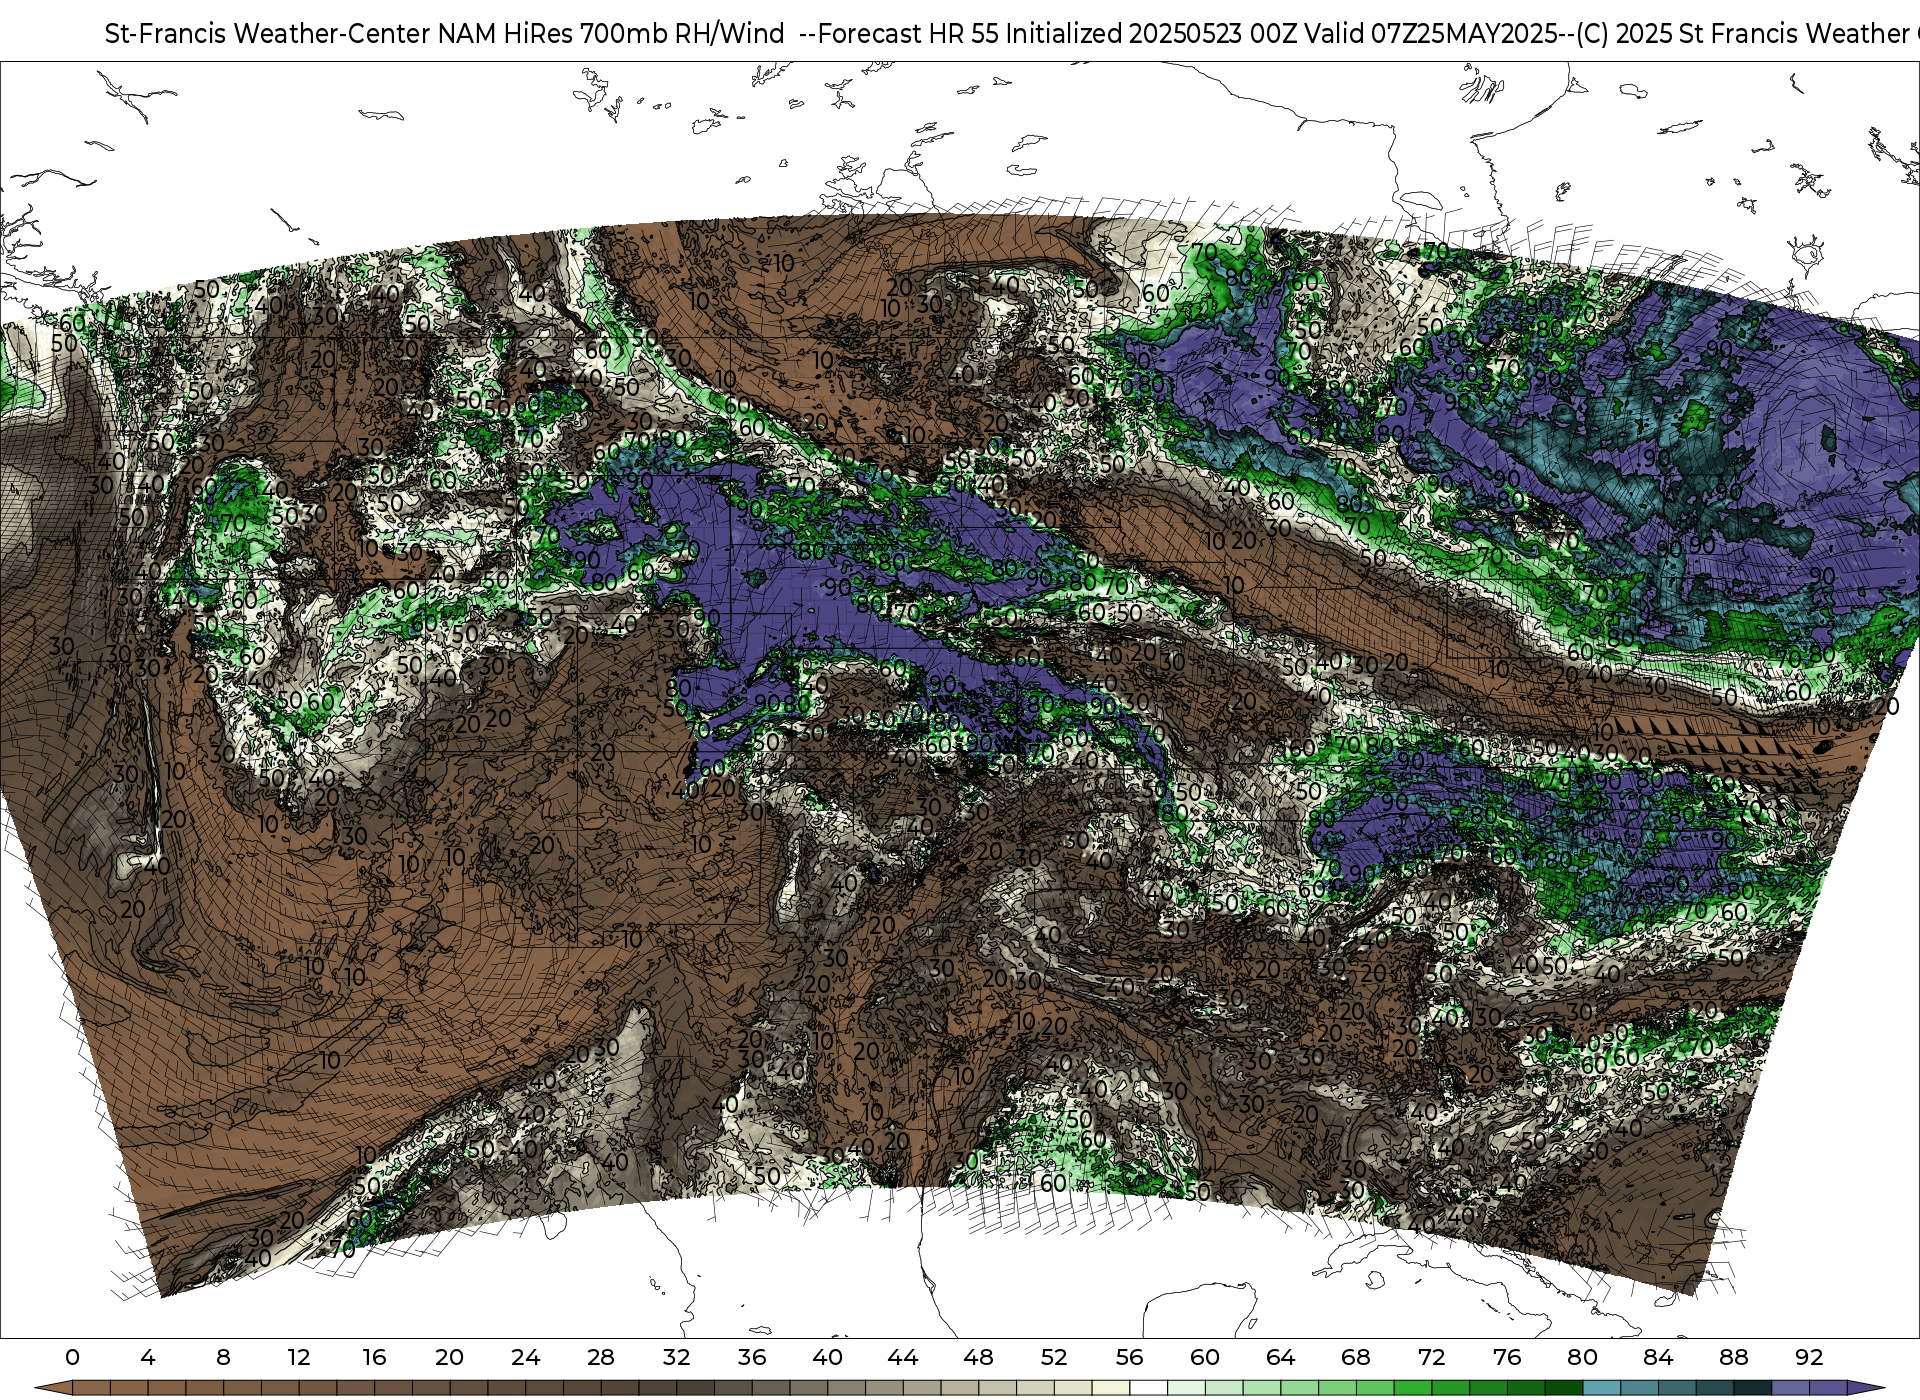Click the colorbar label '68'
Image resolution: width=1920 pixels, height=1400 pixels.
click(1356, 1357)
